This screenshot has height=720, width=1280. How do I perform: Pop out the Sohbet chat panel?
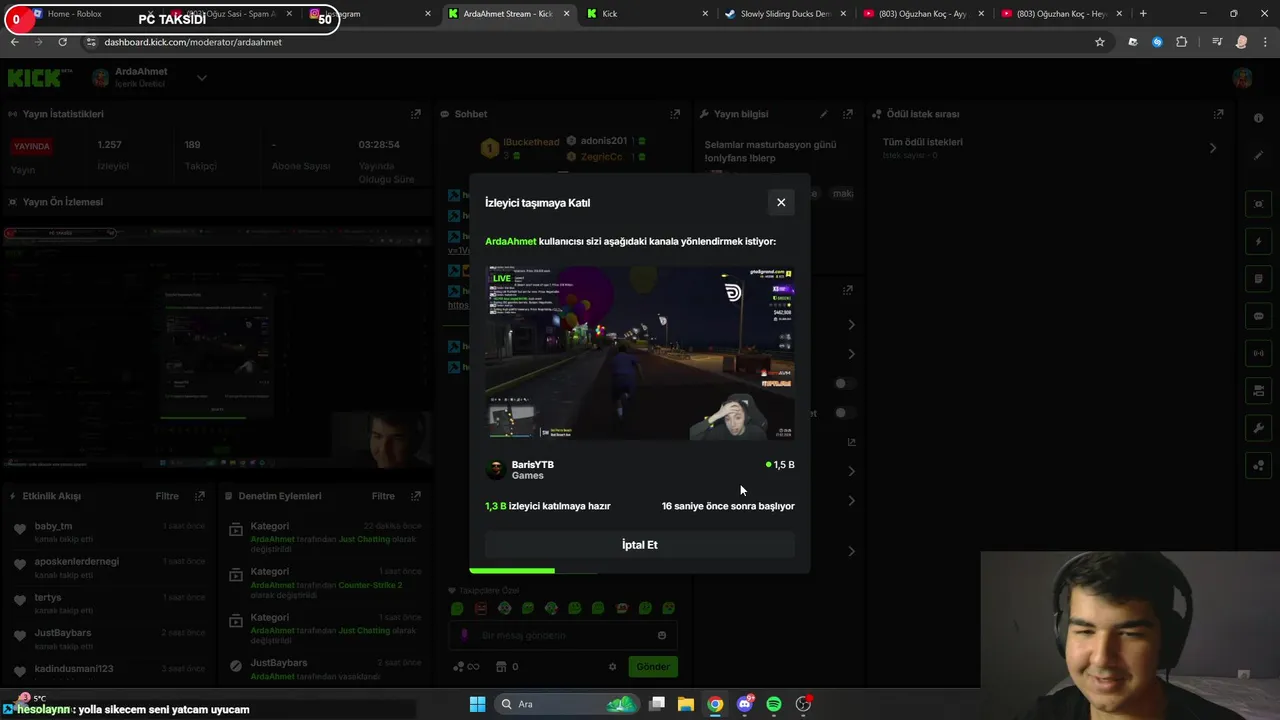pos(675,114)
